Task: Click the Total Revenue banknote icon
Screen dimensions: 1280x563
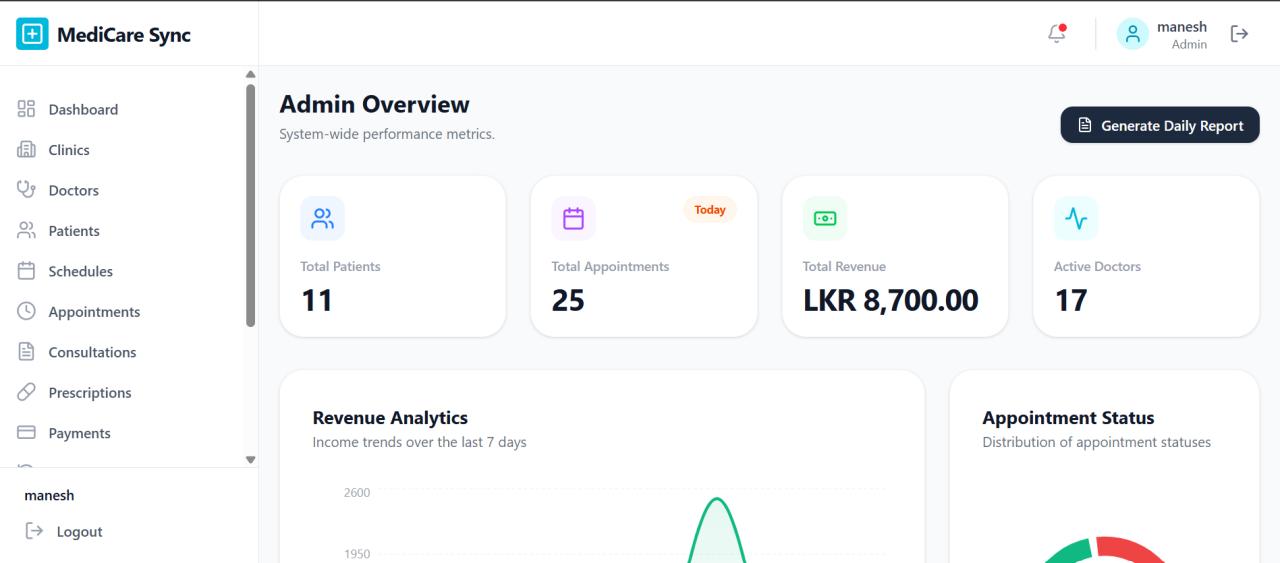Action: [x=824, y=218]
